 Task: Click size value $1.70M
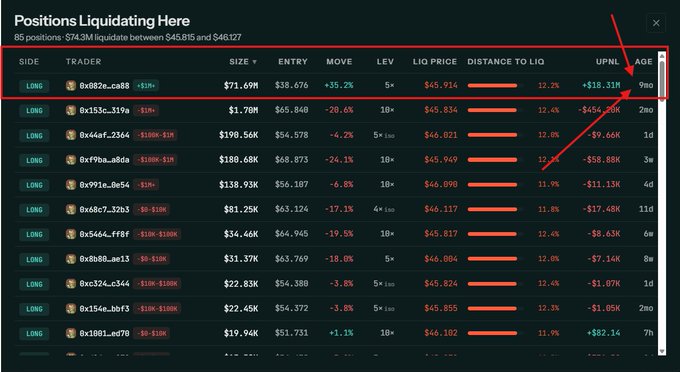coord(243,111)
